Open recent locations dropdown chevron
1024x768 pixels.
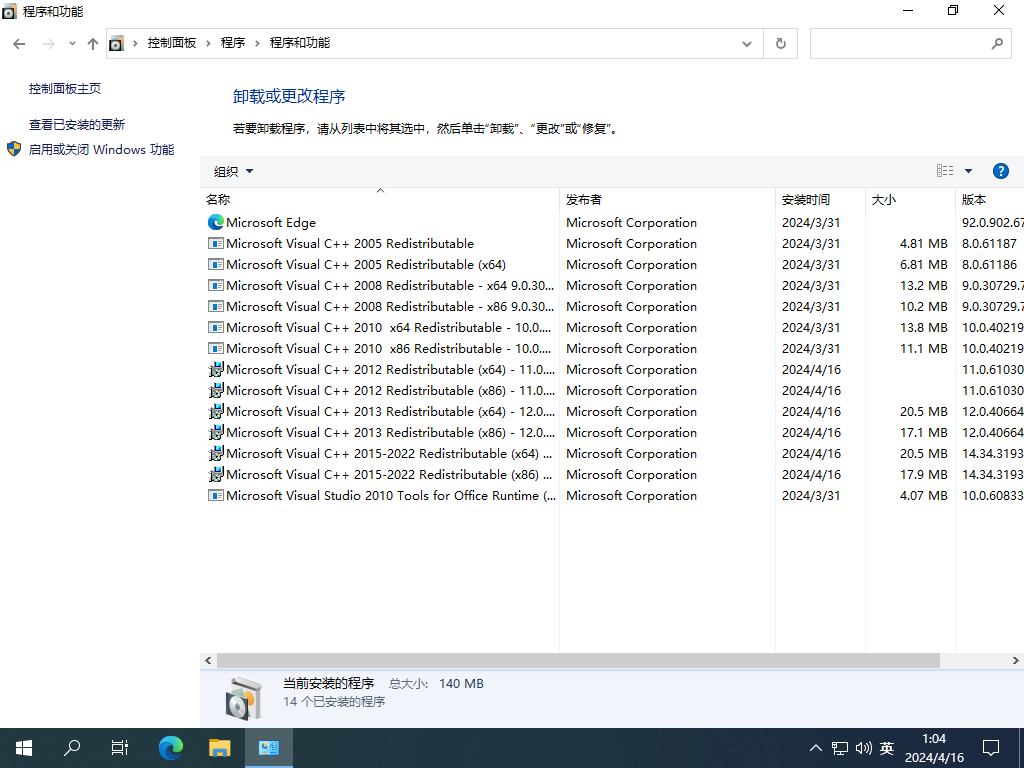pyautogui.click(x=72, y=44)
